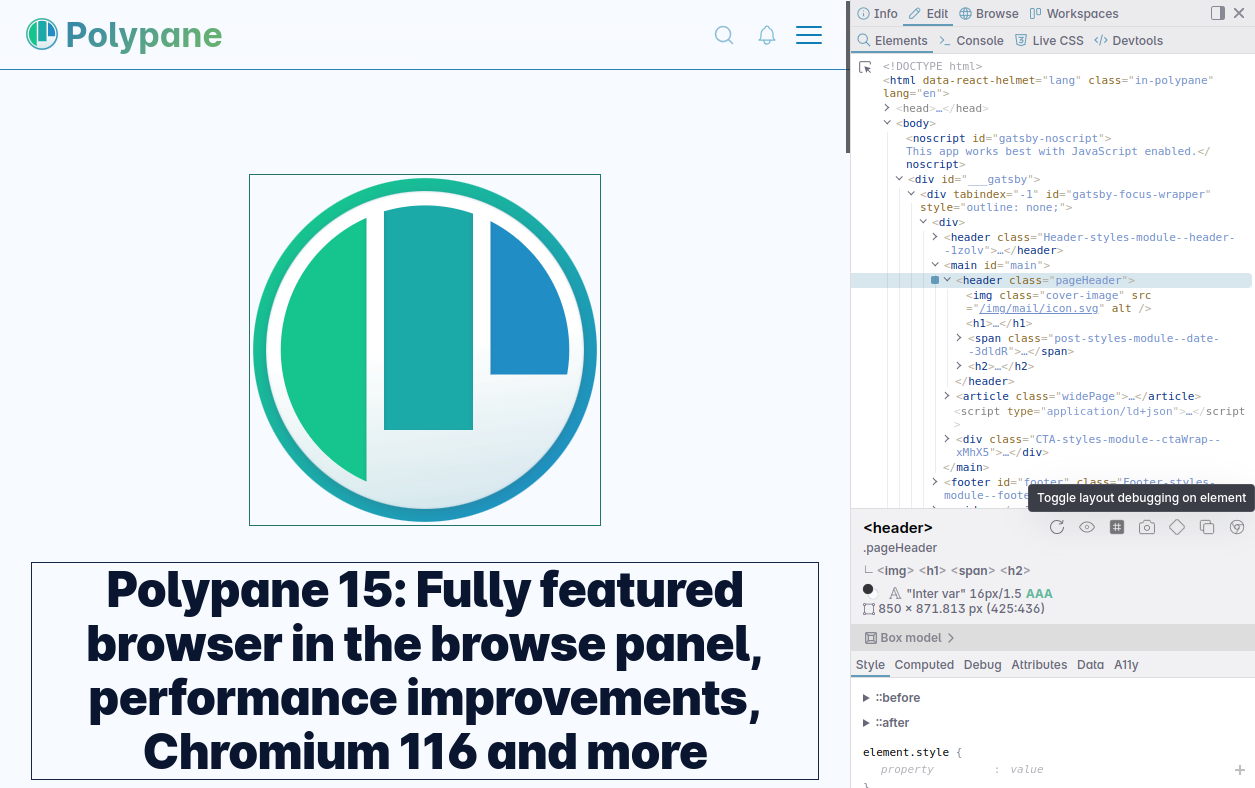The image size is (1255, 788).
Task: Select the img cover-image tree row
Action: (1059, 302)
